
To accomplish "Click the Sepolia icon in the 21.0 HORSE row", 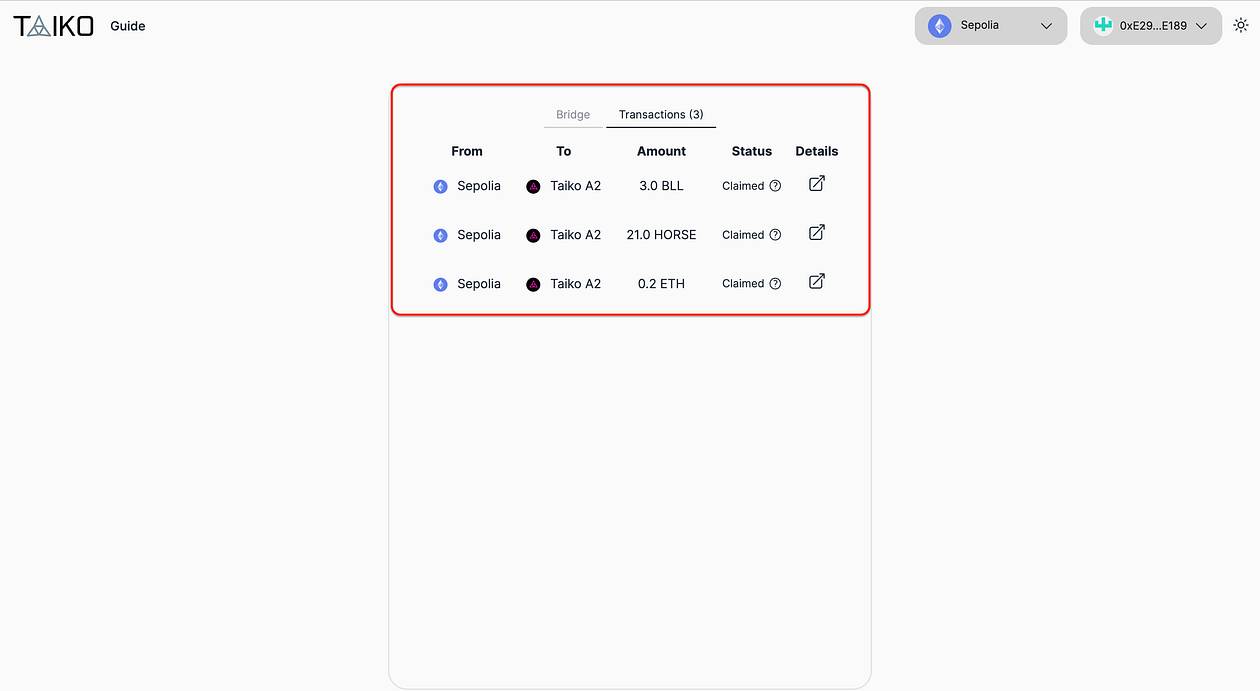I will pos(440,235).
